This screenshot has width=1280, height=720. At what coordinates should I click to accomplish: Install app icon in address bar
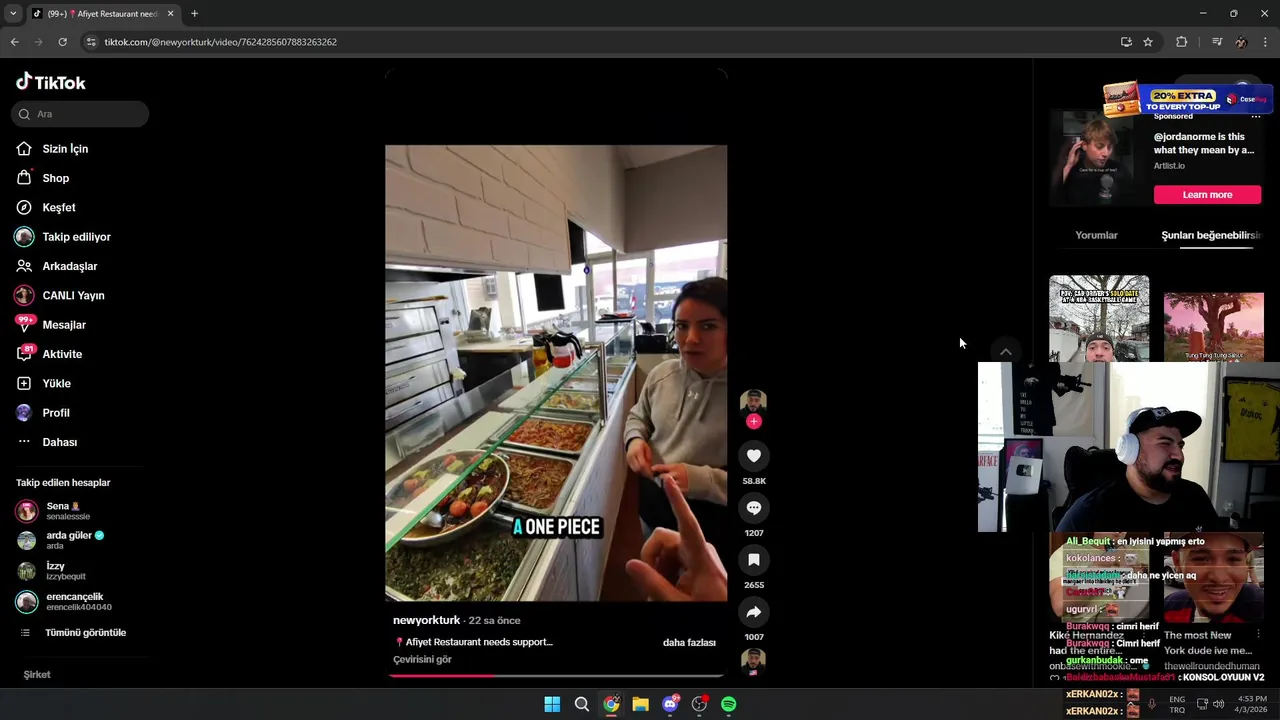tap(1126, 42)
